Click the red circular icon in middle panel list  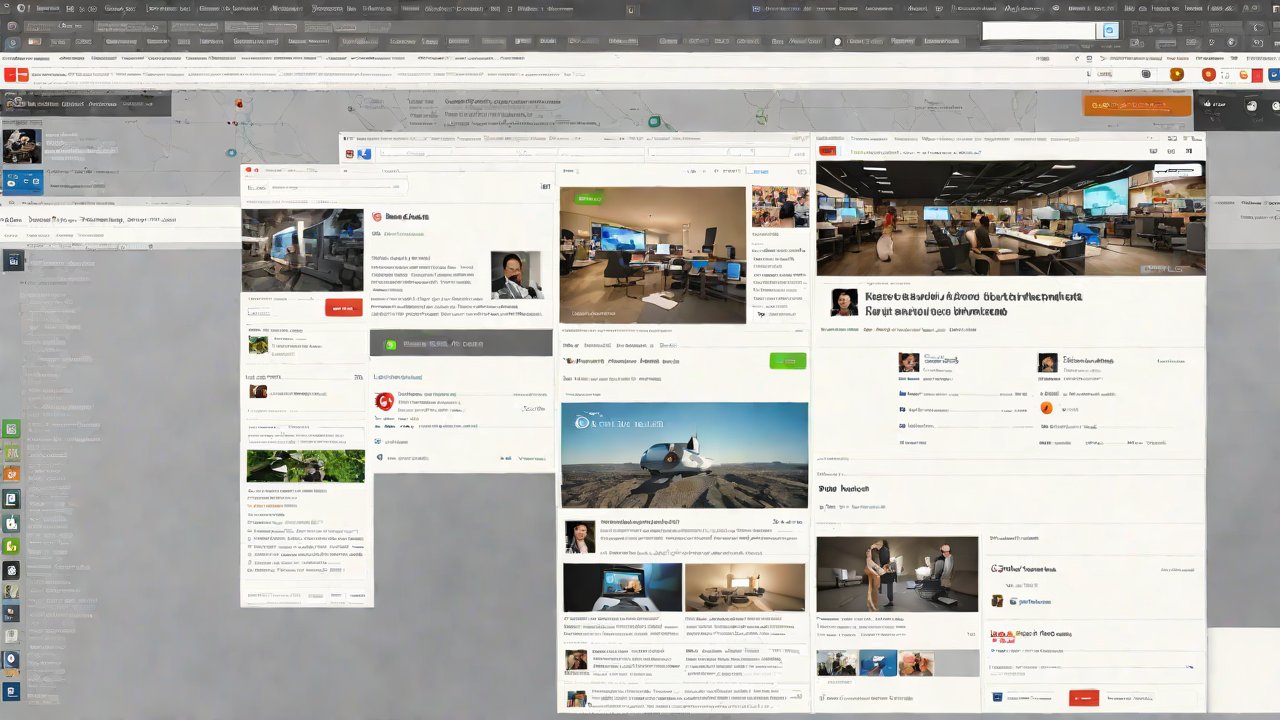[x=382, y=401]
